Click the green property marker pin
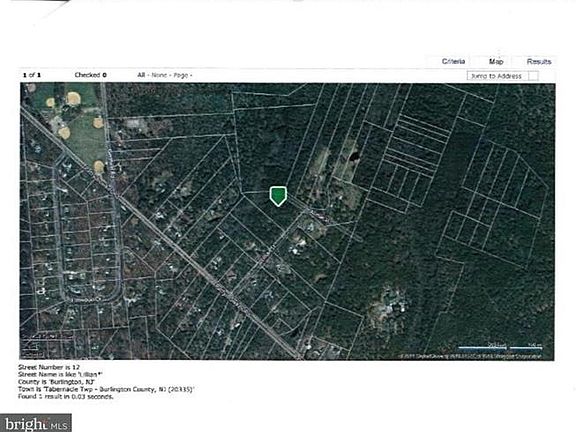This screenshot has height=432, width=576. [278, 196]
